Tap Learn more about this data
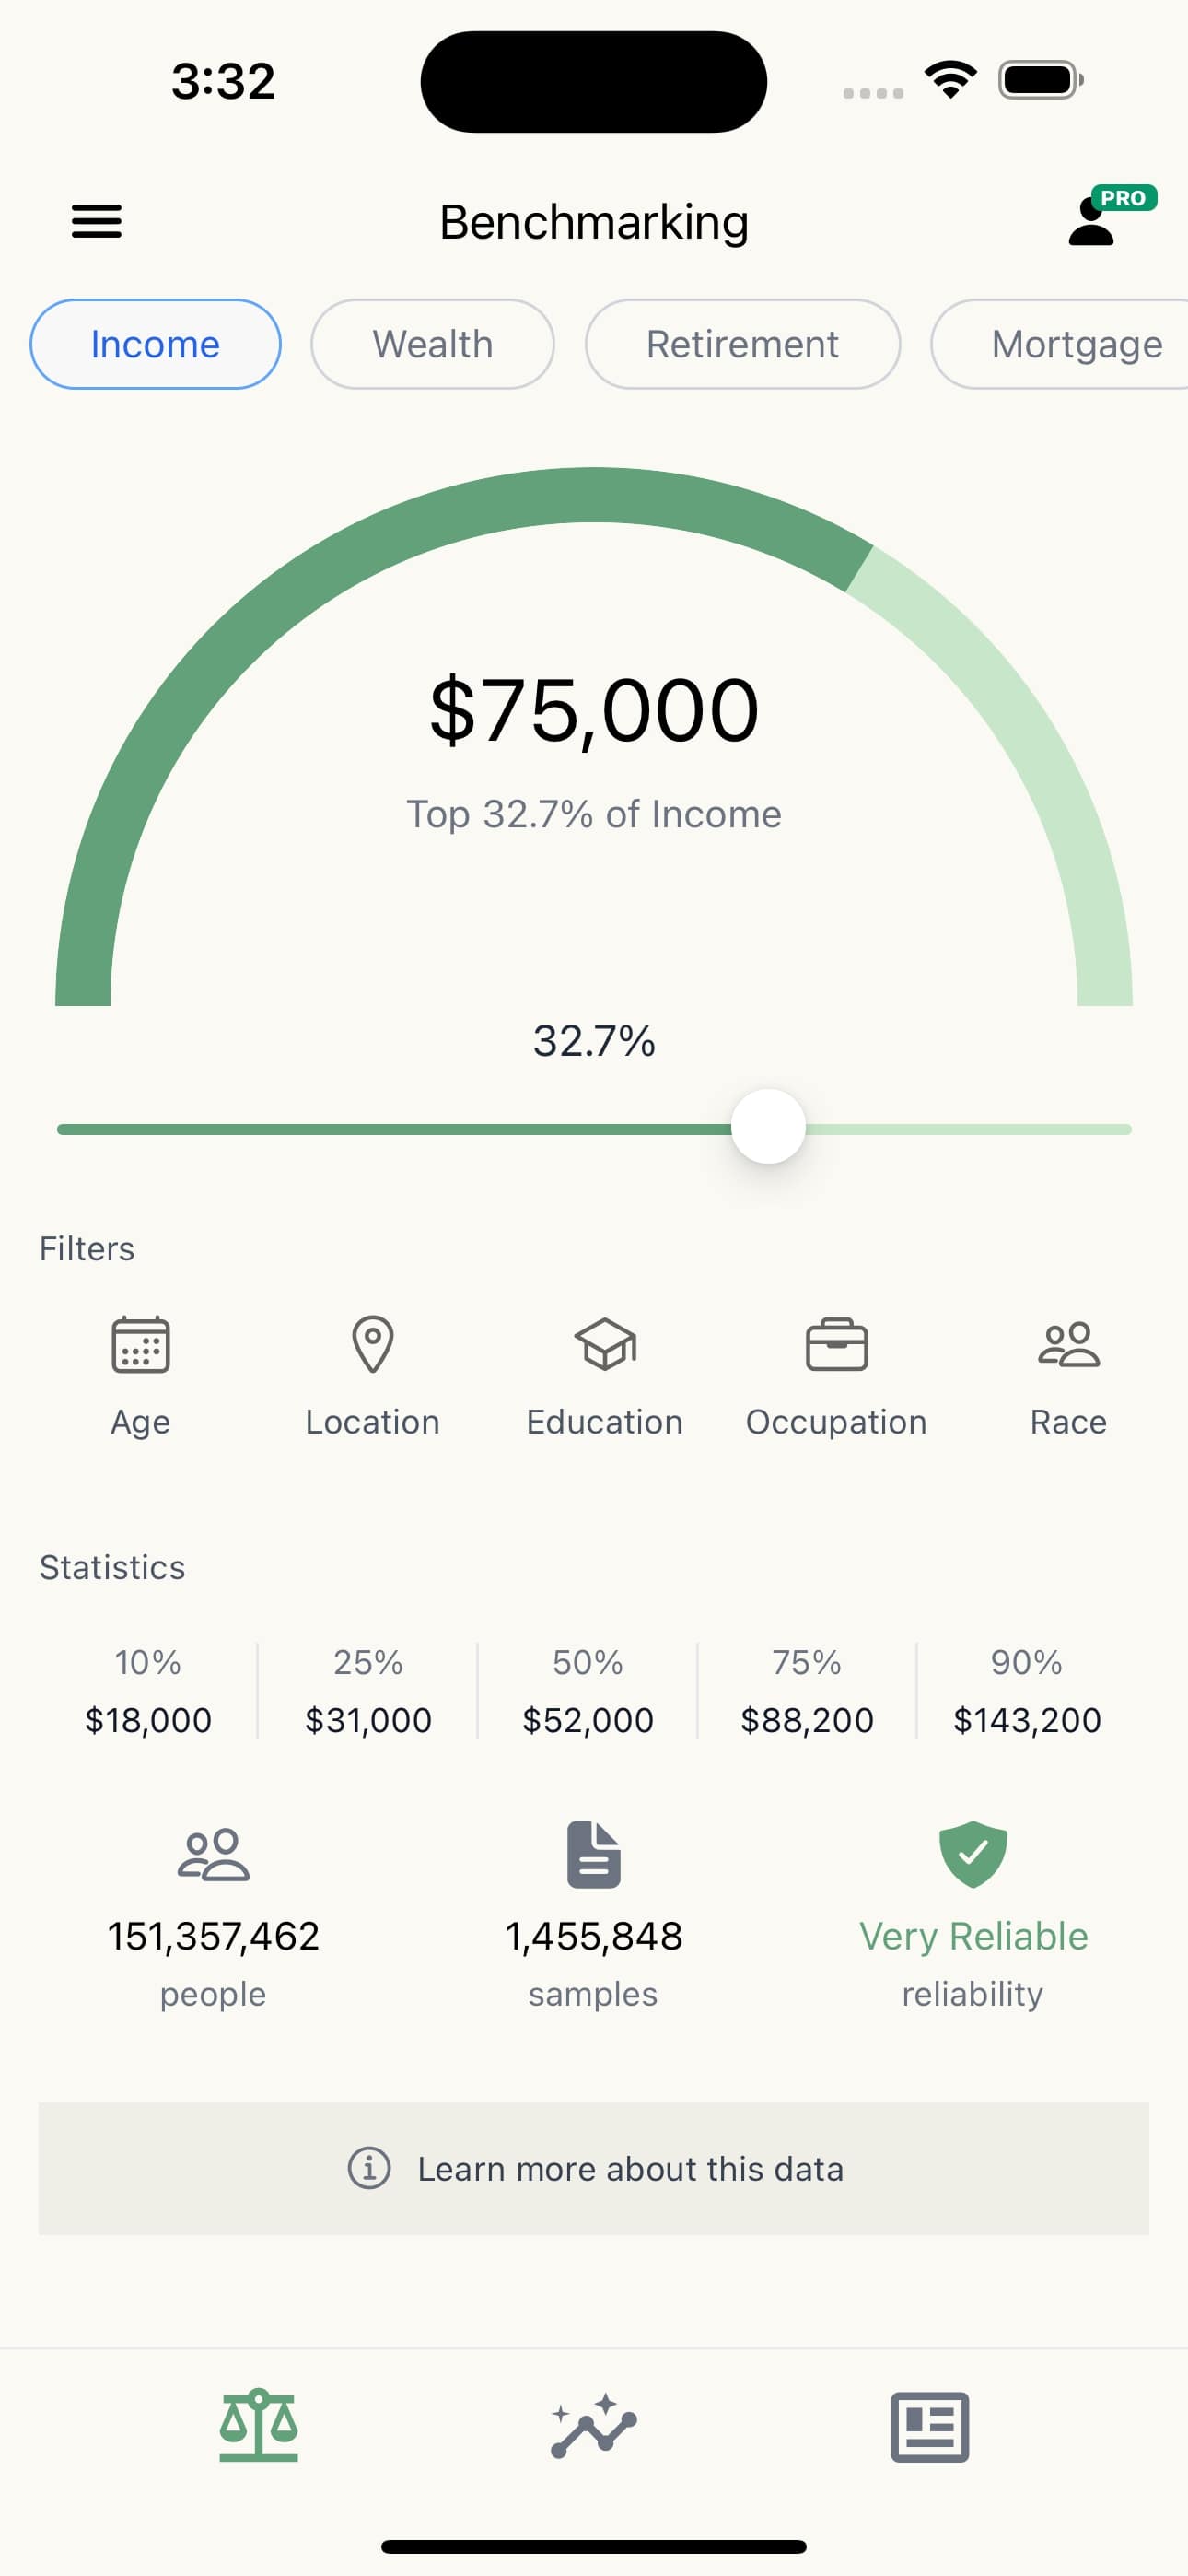Viewport: 1188px width, 2576px height. (594, 2168)
